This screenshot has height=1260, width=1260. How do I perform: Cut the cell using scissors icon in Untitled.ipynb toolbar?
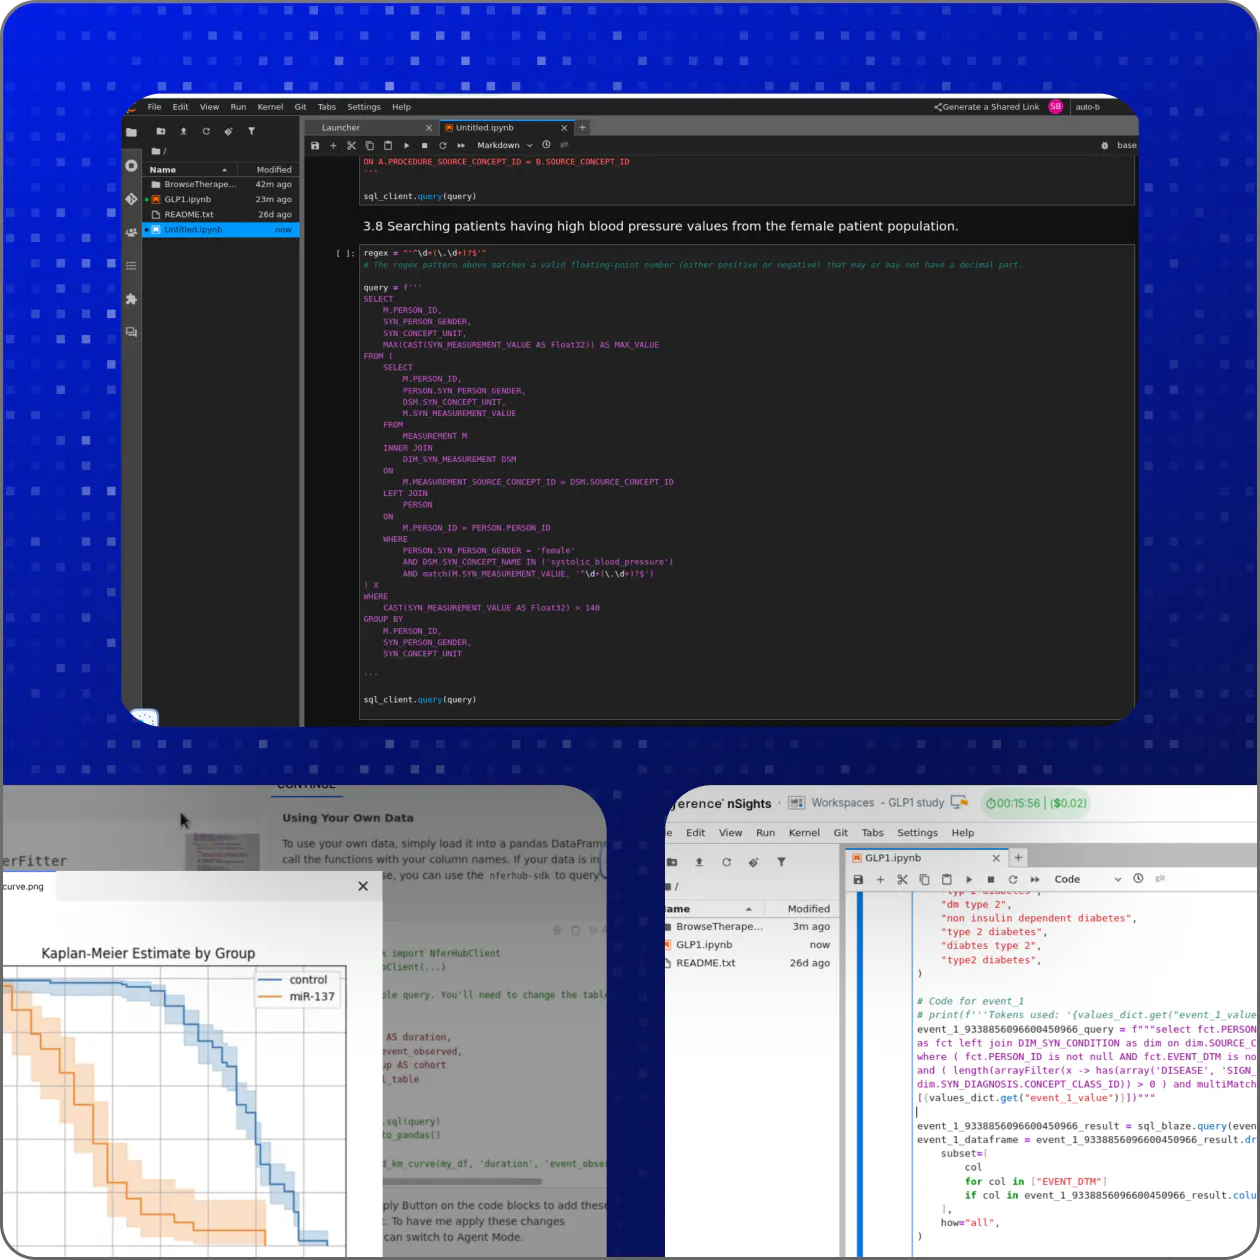pos(351,146)
